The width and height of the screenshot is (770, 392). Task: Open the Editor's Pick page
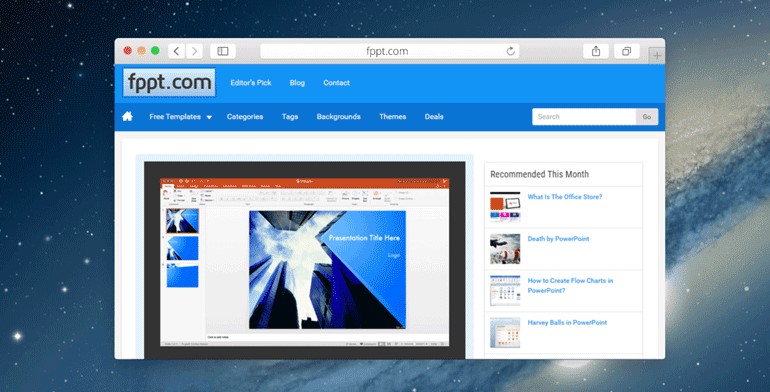[x=251, y=83]
